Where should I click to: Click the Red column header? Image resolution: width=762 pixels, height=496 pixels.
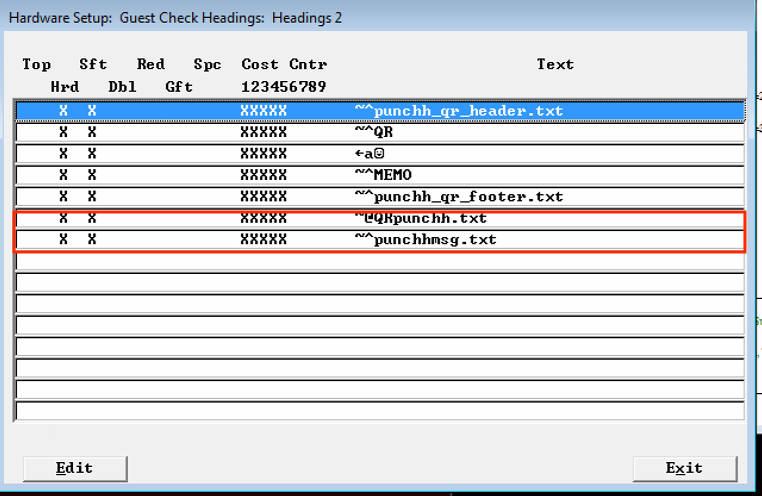click(x=151, y=64)
